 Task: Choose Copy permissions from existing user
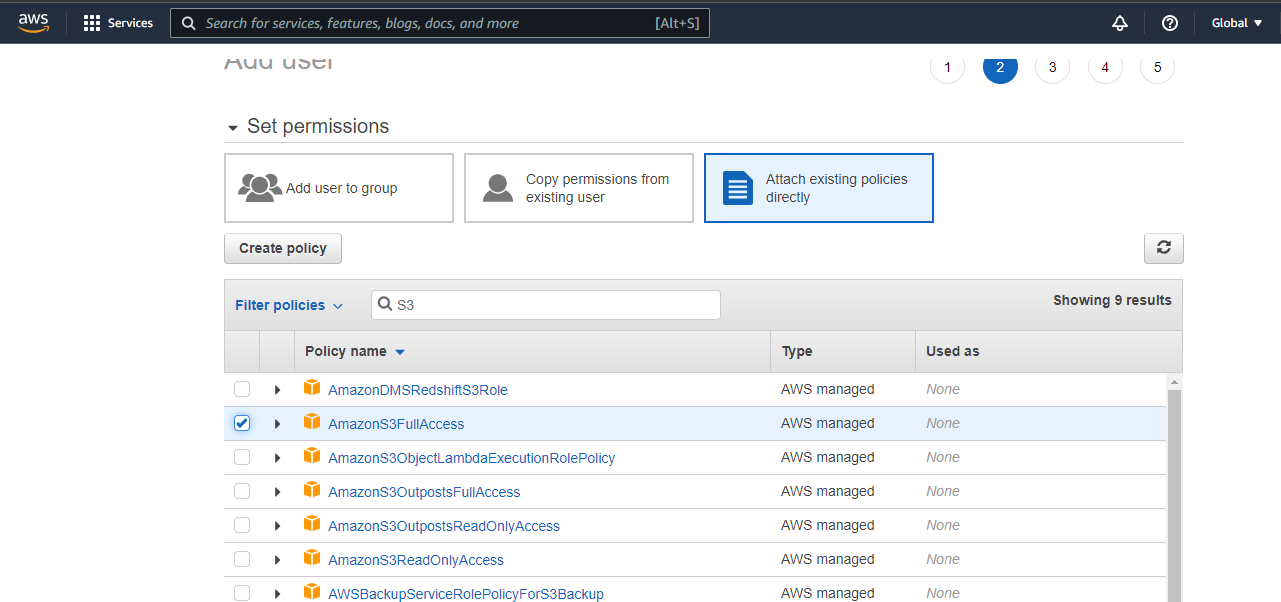tap(579, 188)
